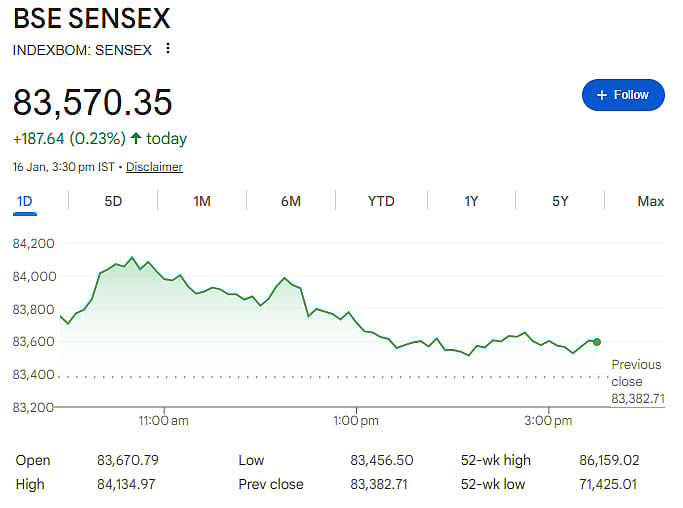The width and height of the screenshot is (683, 508).
Task: Select the 1D time range tab
Action: pos(25,201)
